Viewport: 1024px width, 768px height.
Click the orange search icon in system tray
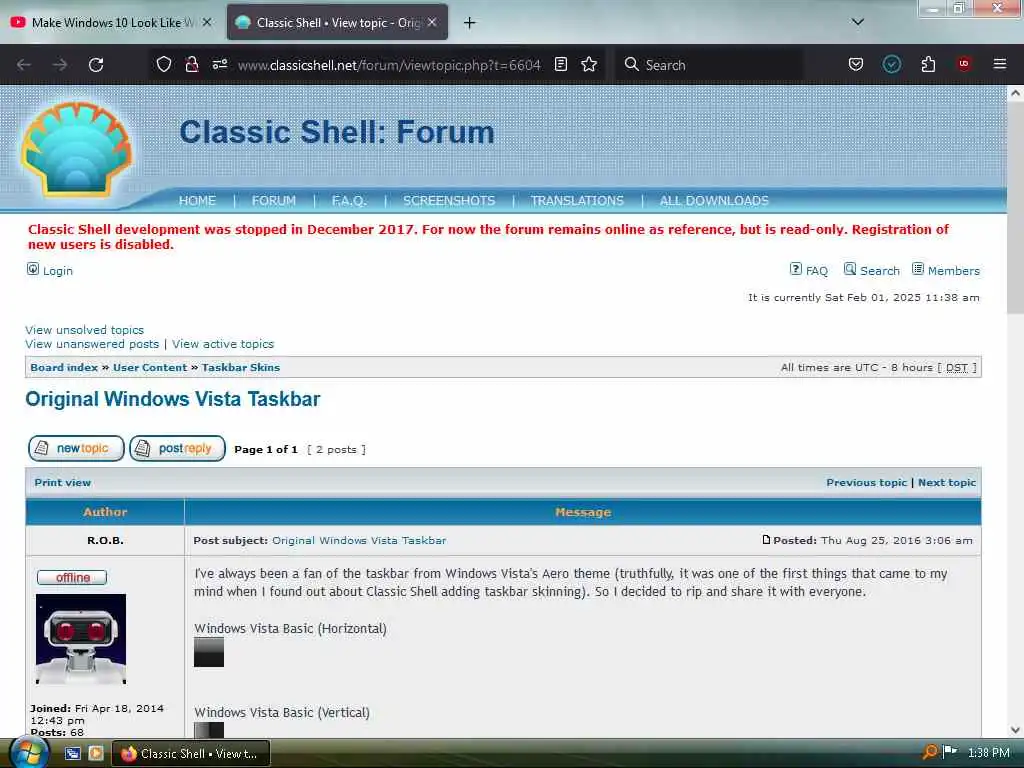pos(929,752)
